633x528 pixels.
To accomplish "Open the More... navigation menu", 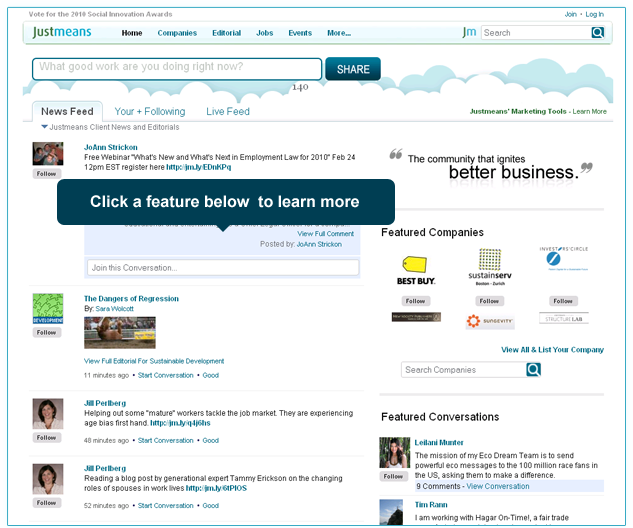I will click(339, 33).
